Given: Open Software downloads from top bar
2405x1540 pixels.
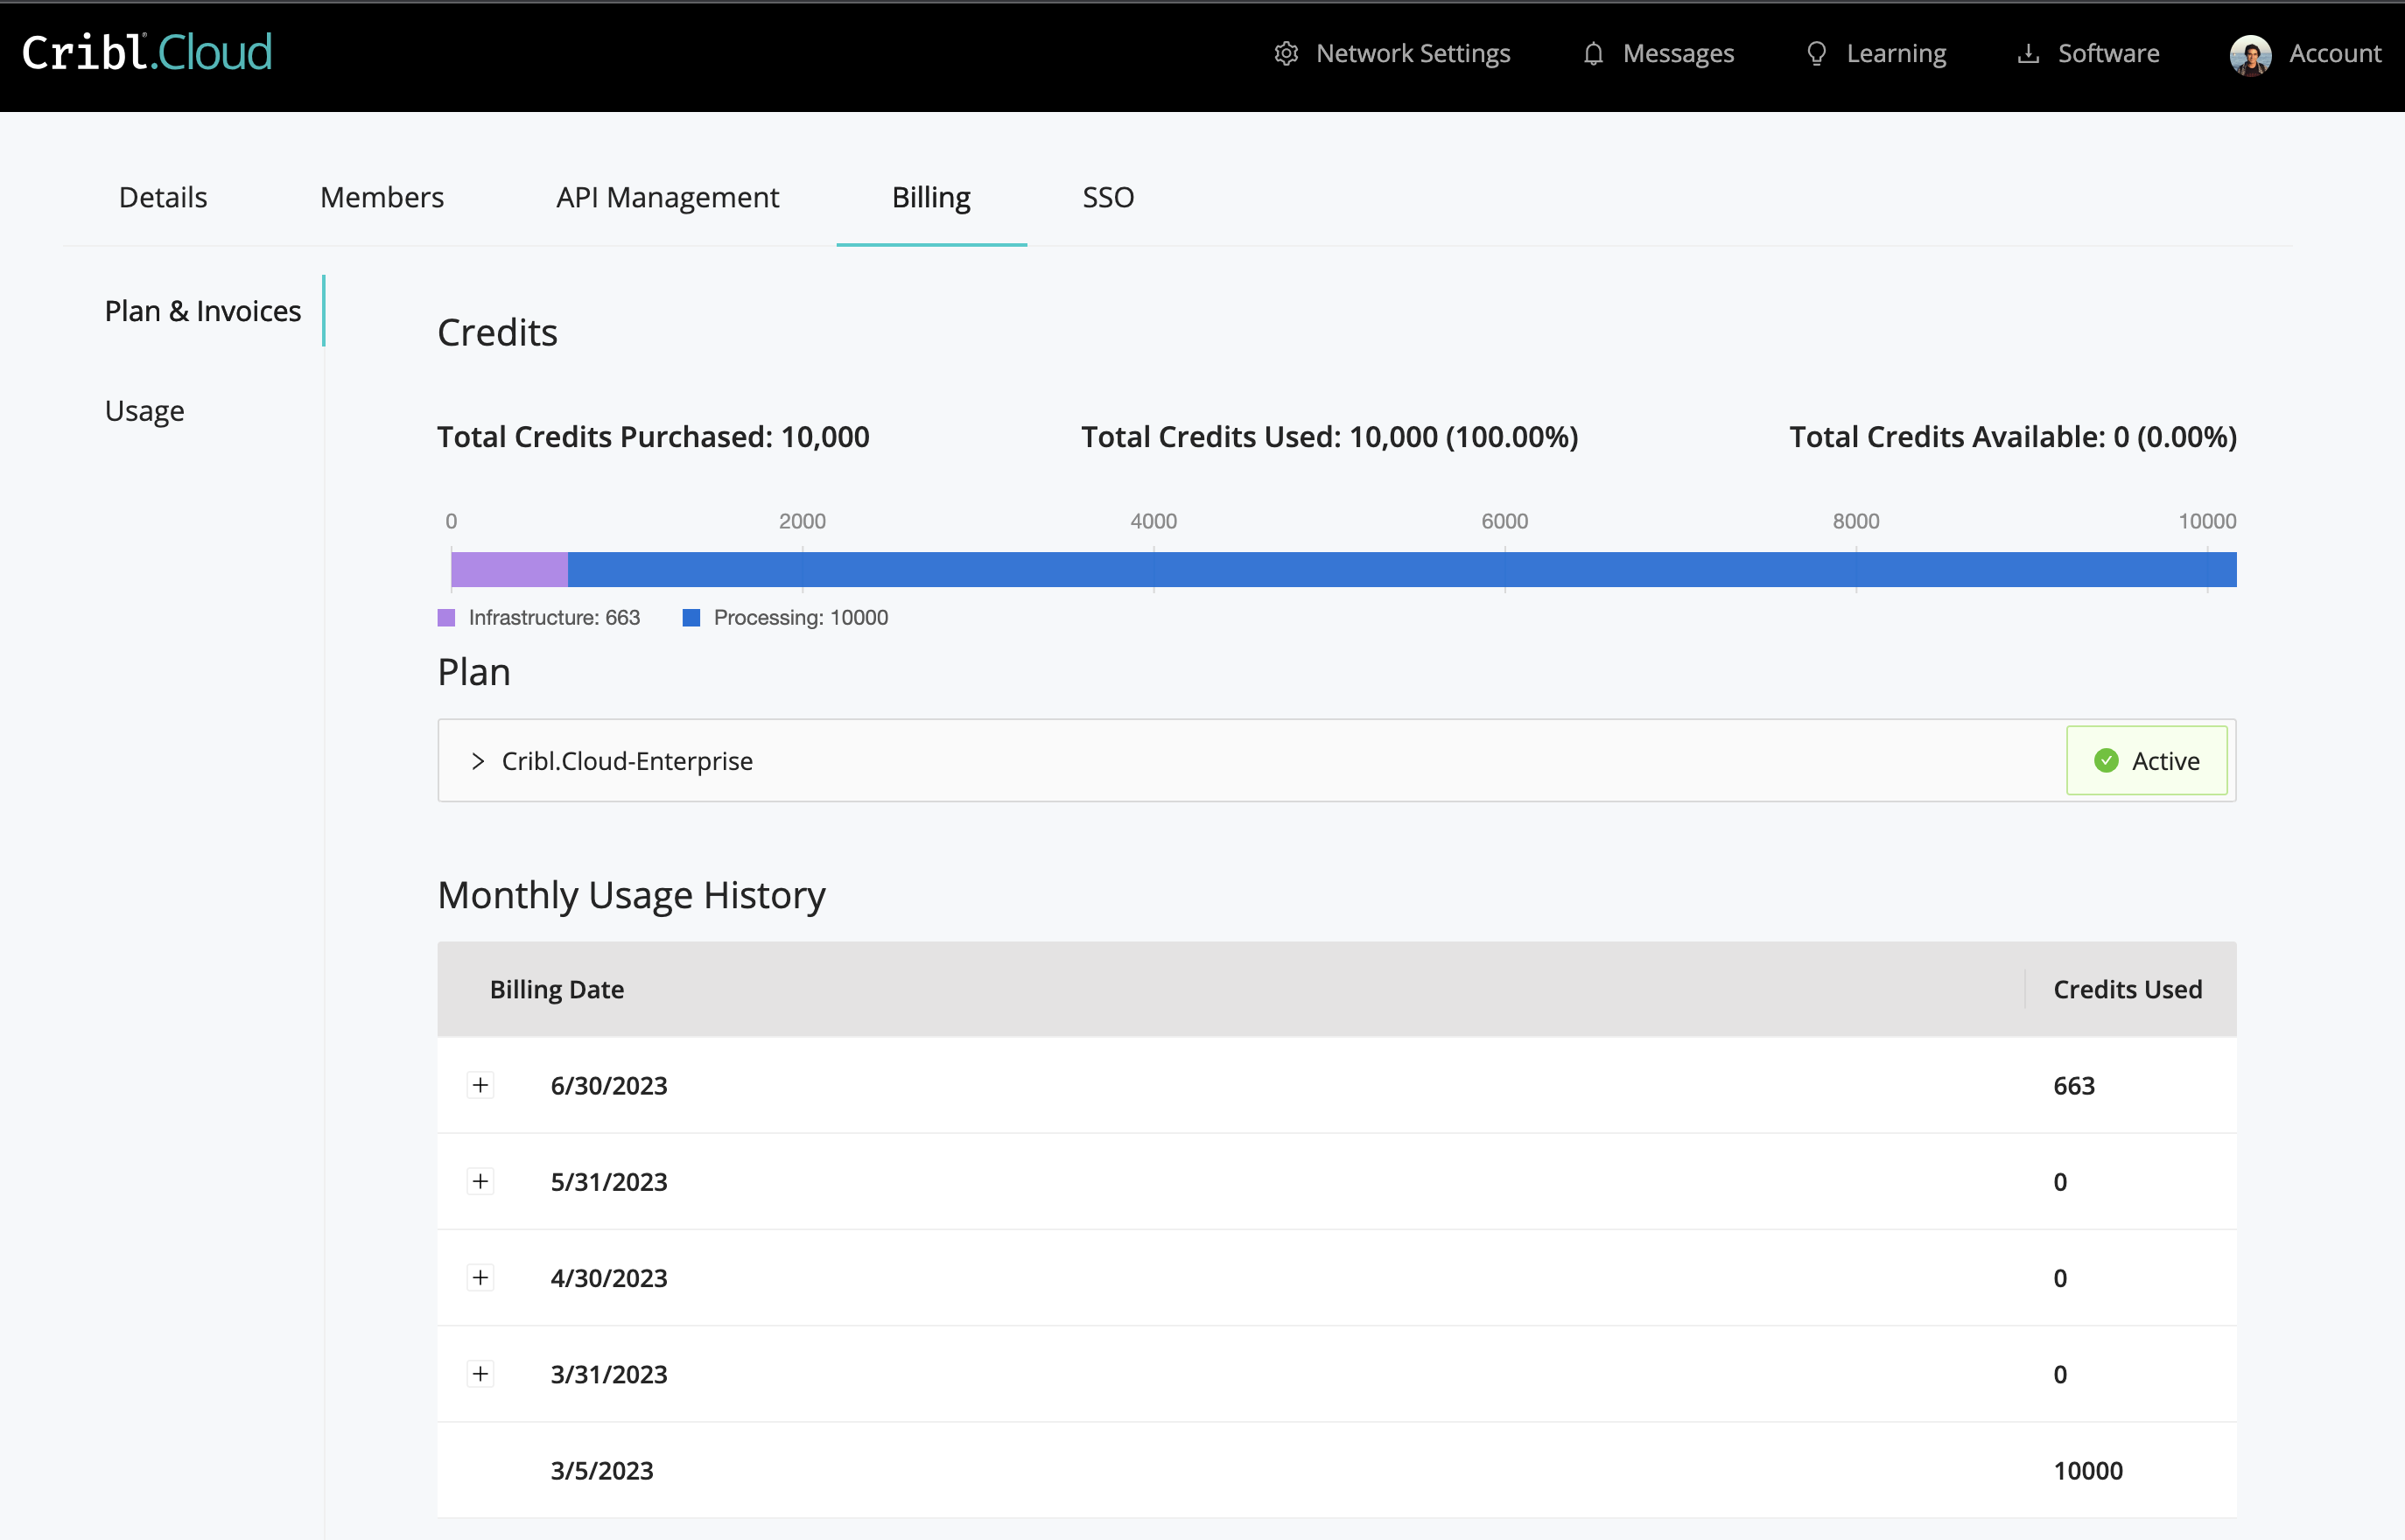Looking at the screenshot, I should click(x=2087, y=53).
